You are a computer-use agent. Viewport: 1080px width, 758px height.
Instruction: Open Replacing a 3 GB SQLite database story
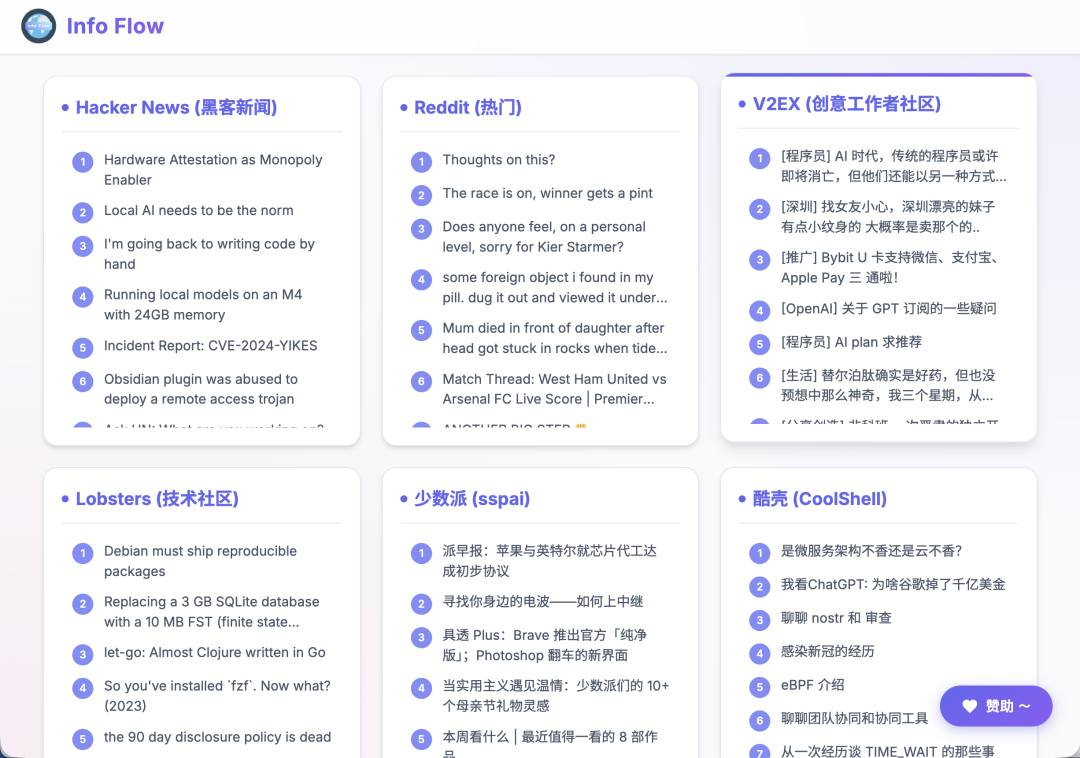click(211, 612)
